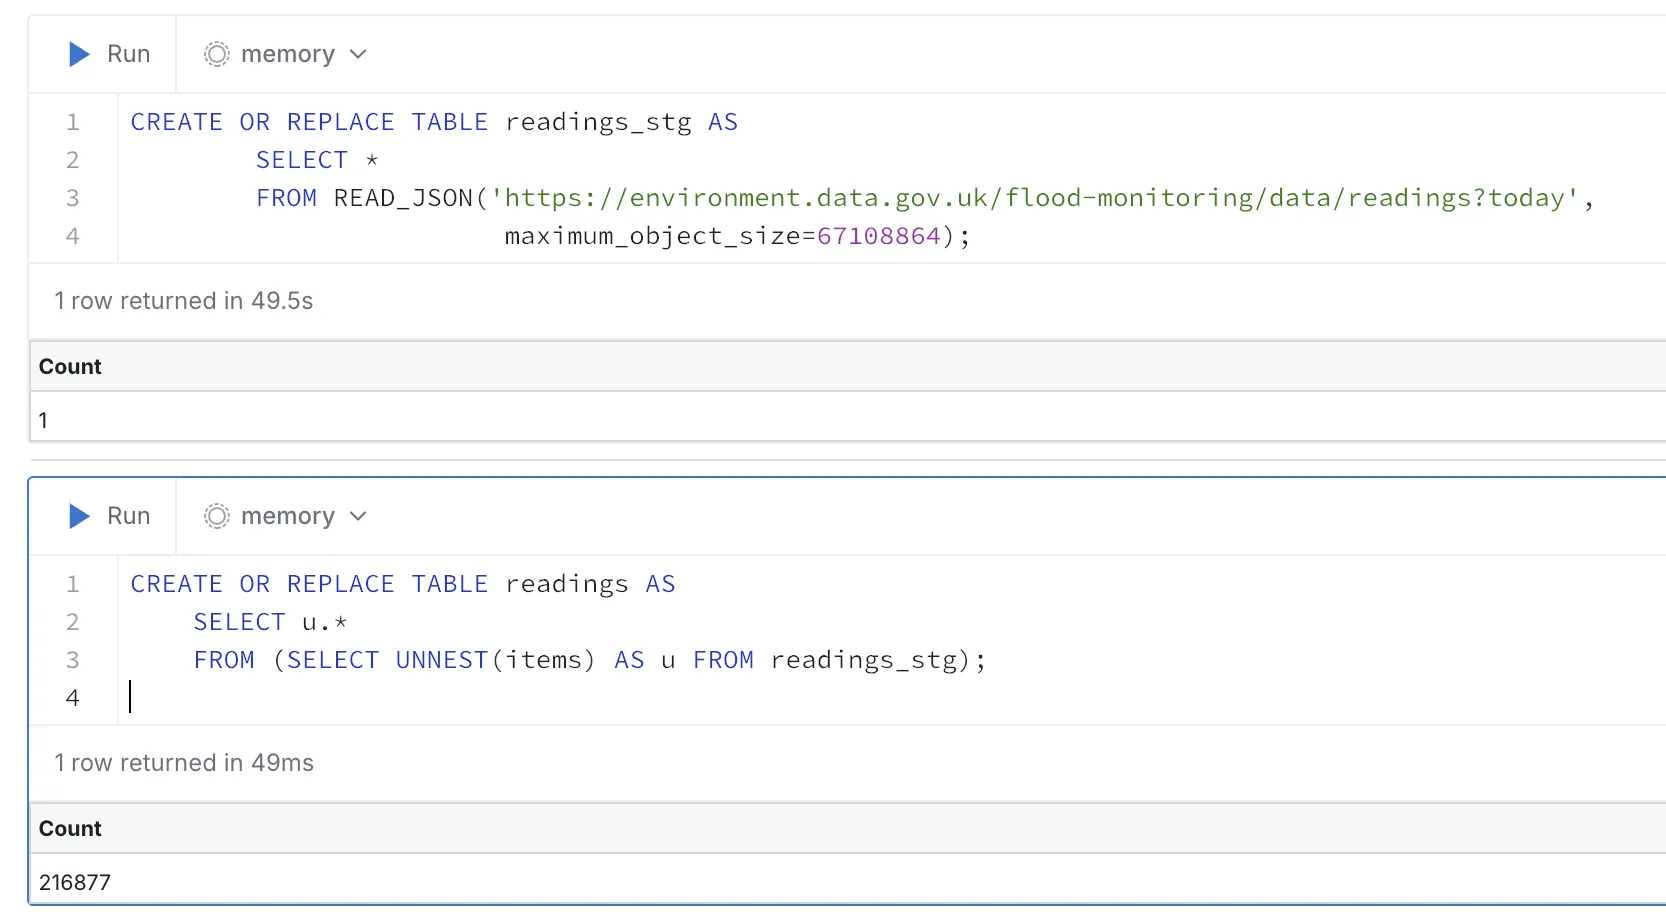Open the first cell's memory database selector label
The image size is (1666, 916).
(287, 54)
